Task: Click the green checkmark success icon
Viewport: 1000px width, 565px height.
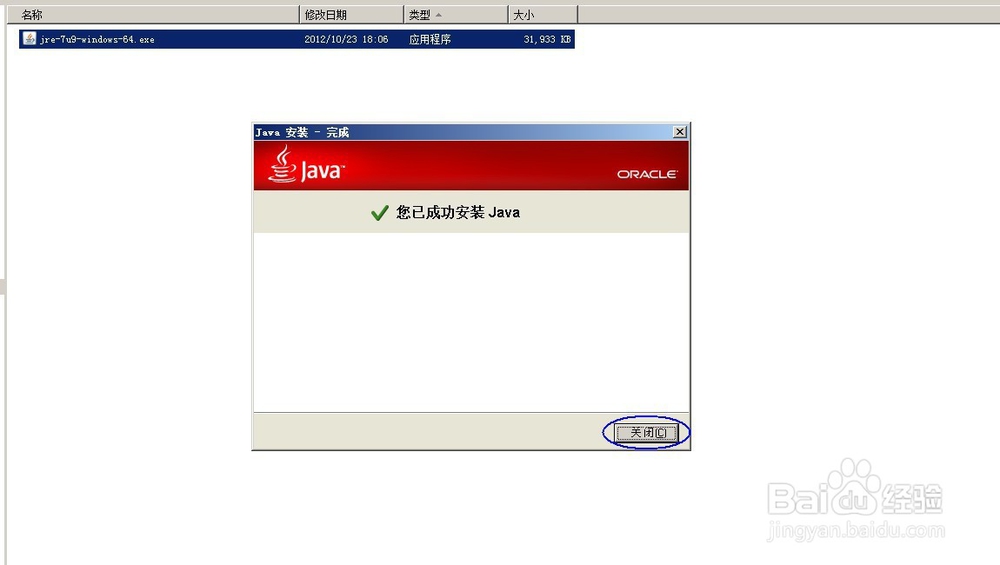Action: [x=379, y=213]
